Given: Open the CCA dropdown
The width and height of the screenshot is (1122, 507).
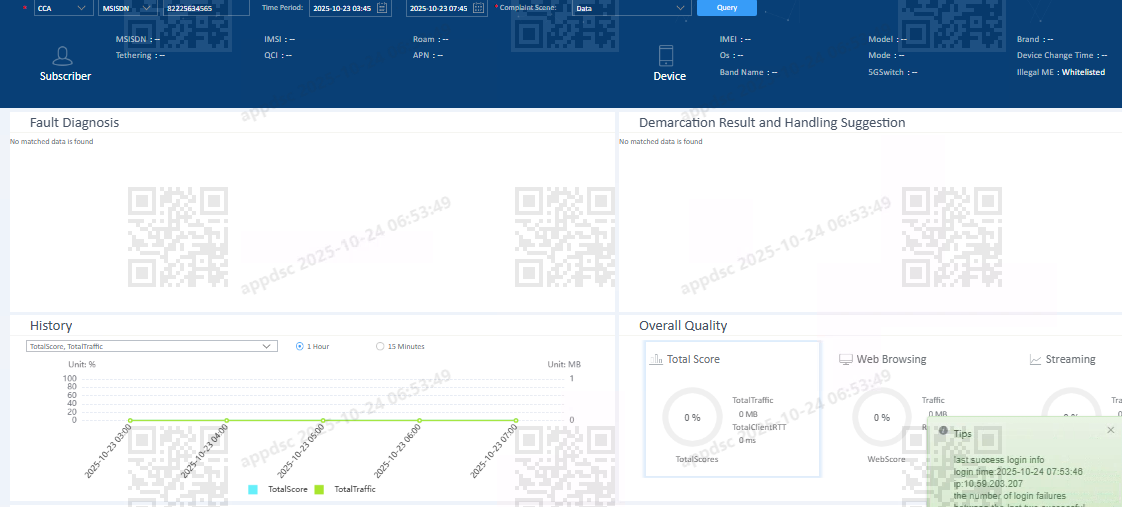Looking at the screenshot, I should [64, 8].
